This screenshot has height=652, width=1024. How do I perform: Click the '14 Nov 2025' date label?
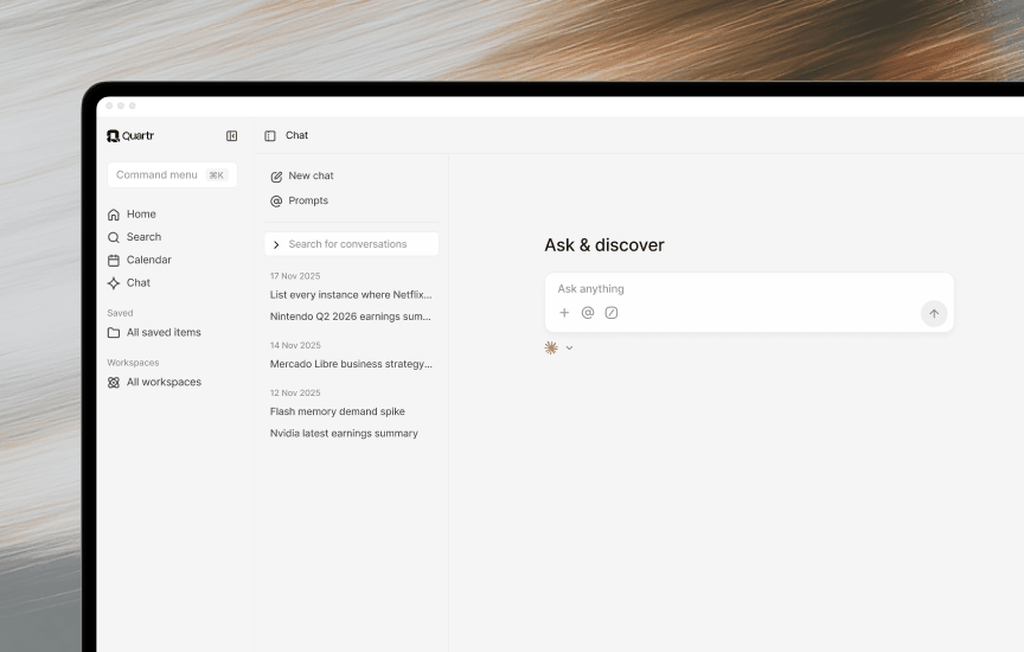point(295,346)
